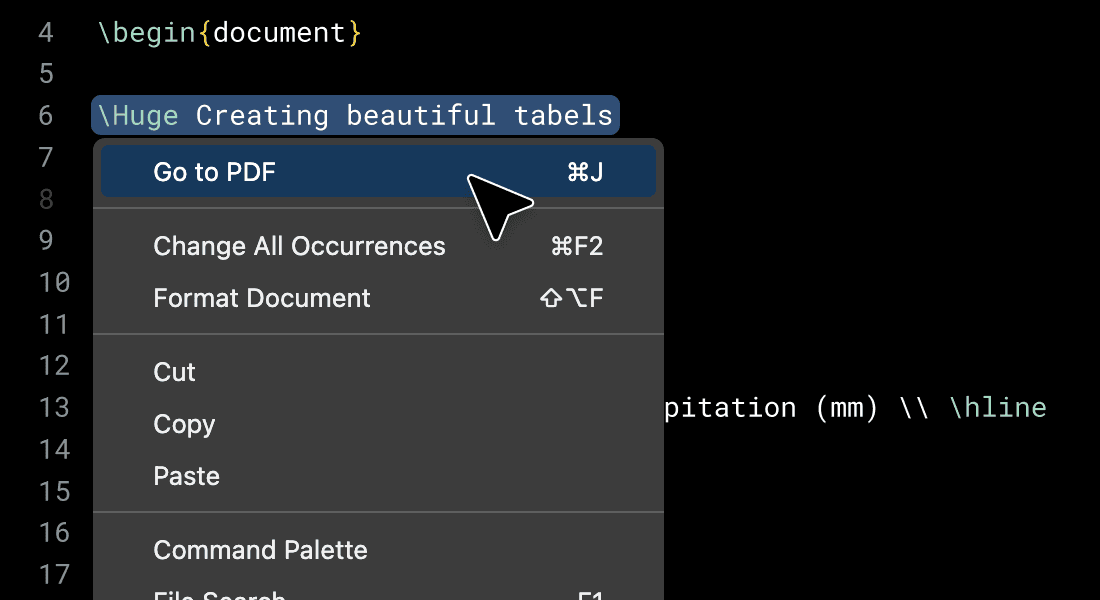Image resolution: width=1100 pixels, height=600 pixels.
Task: Open File Search at the menu's bottom
Action: [378, 593]
